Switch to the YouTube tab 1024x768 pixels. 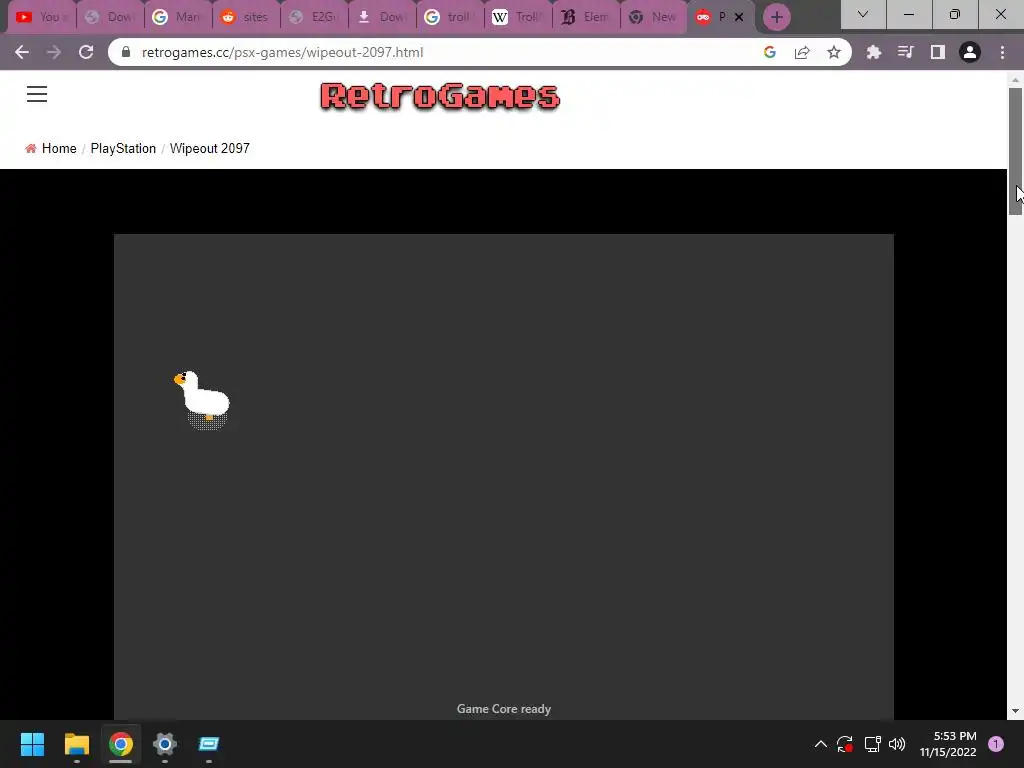click(x=42, y=17)
